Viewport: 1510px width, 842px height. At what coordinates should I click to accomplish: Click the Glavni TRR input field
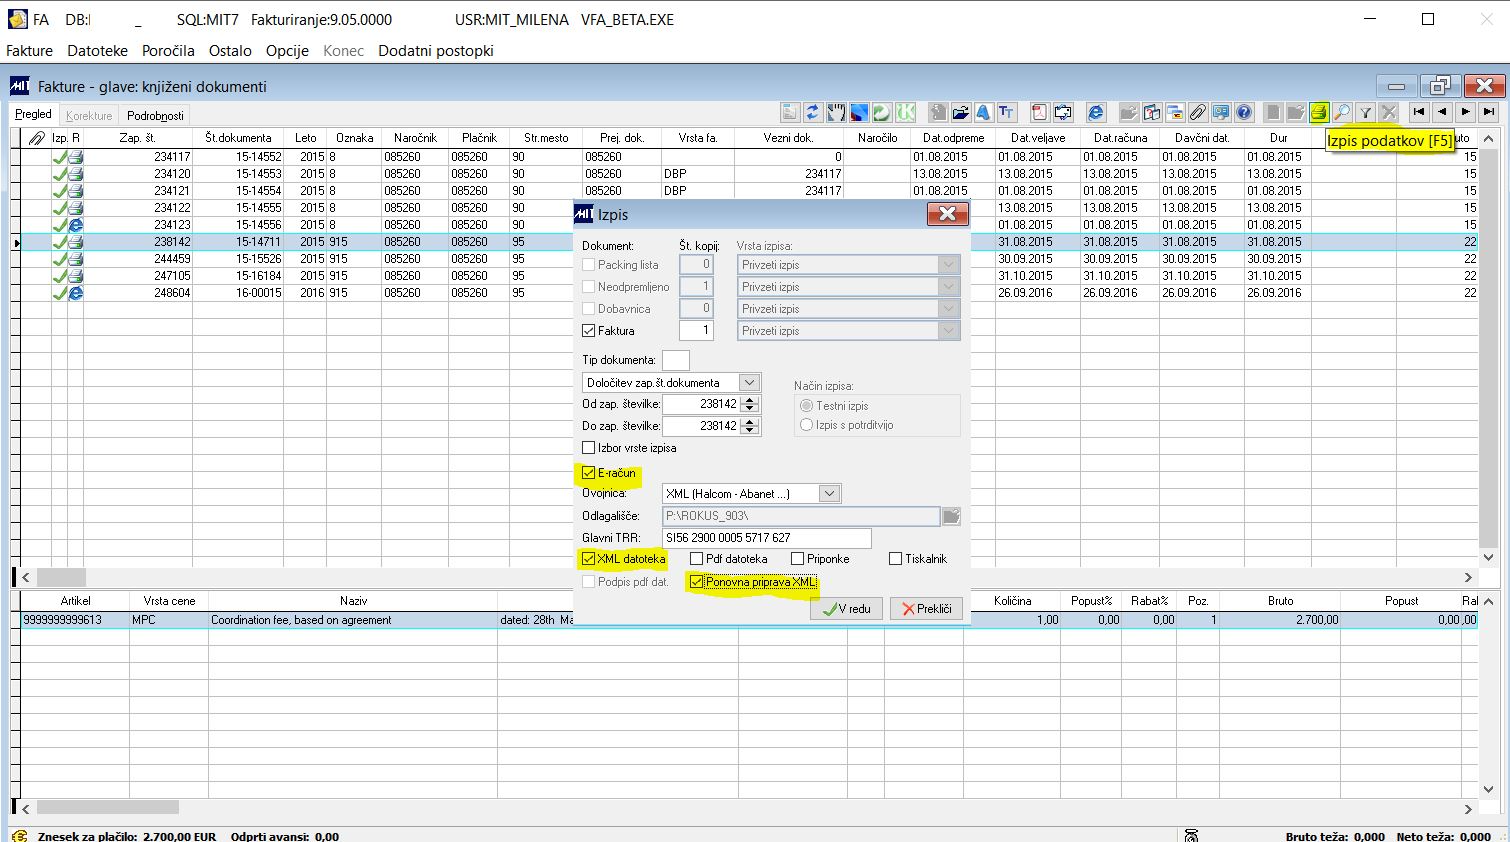coord(766,538)
